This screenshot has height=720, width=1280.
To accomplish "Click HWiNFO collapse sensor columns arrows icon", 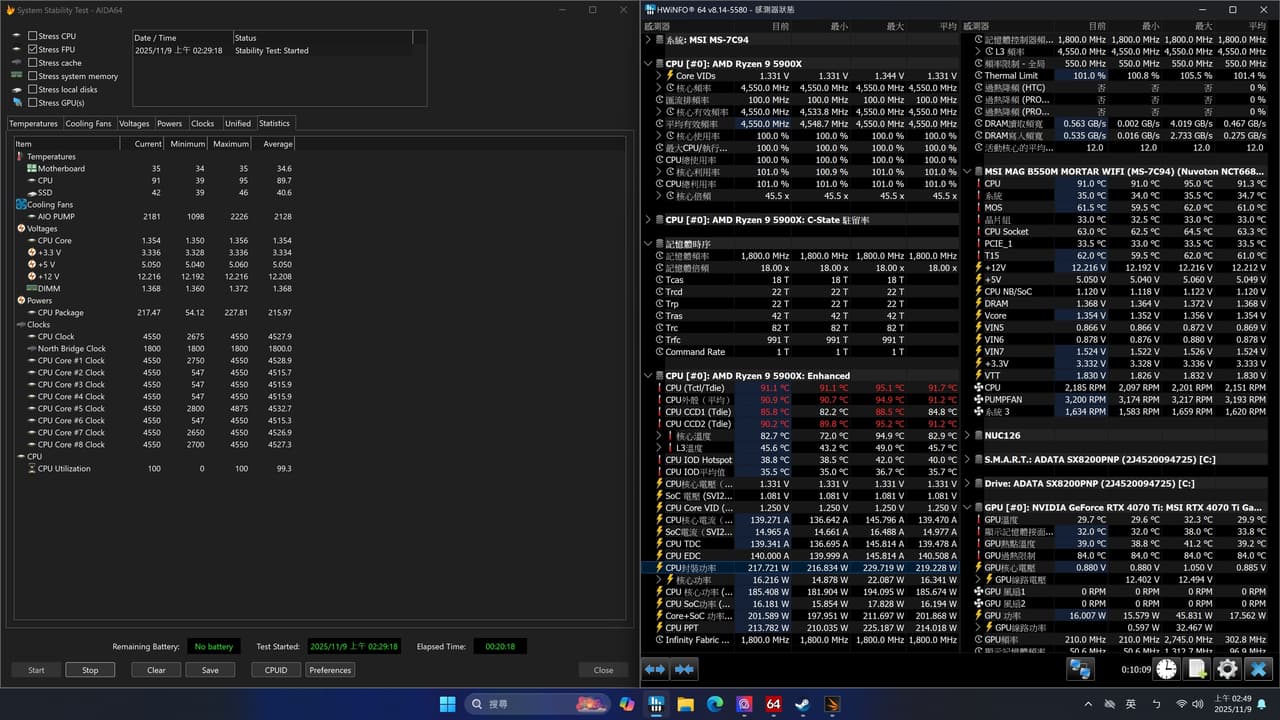I will coord(685,669).
